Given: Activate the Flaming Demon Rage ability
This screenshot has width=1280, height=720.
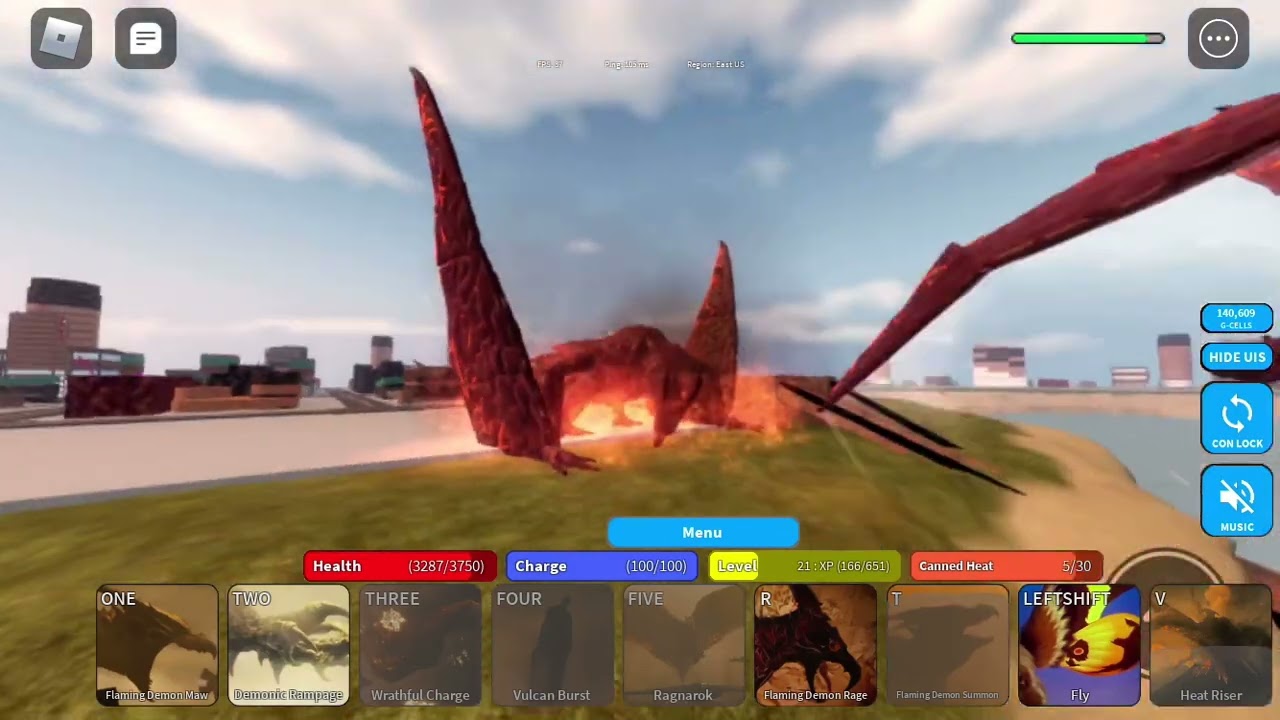Looking at the screenshot, I should (x=815, y=645).
